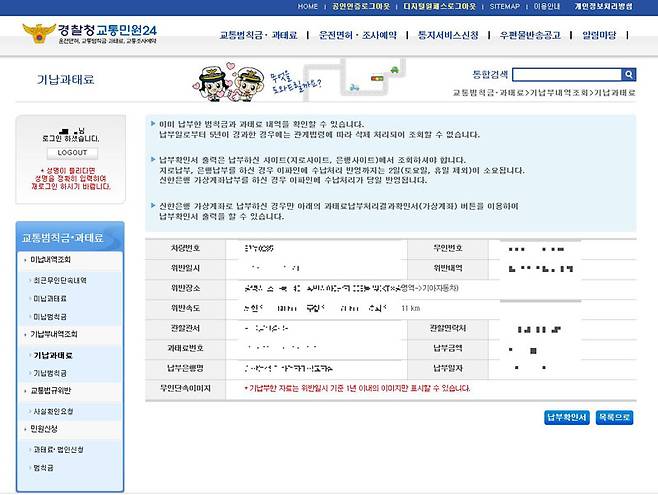
Task: Click the 관할연락처 table label
Action: click(448, 328)
